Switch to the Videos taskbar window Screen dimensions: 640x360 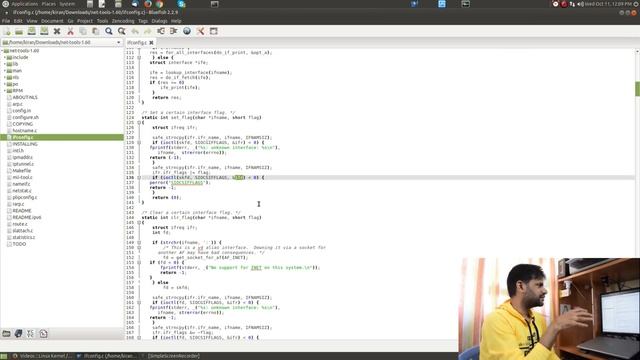coord(42,356)
